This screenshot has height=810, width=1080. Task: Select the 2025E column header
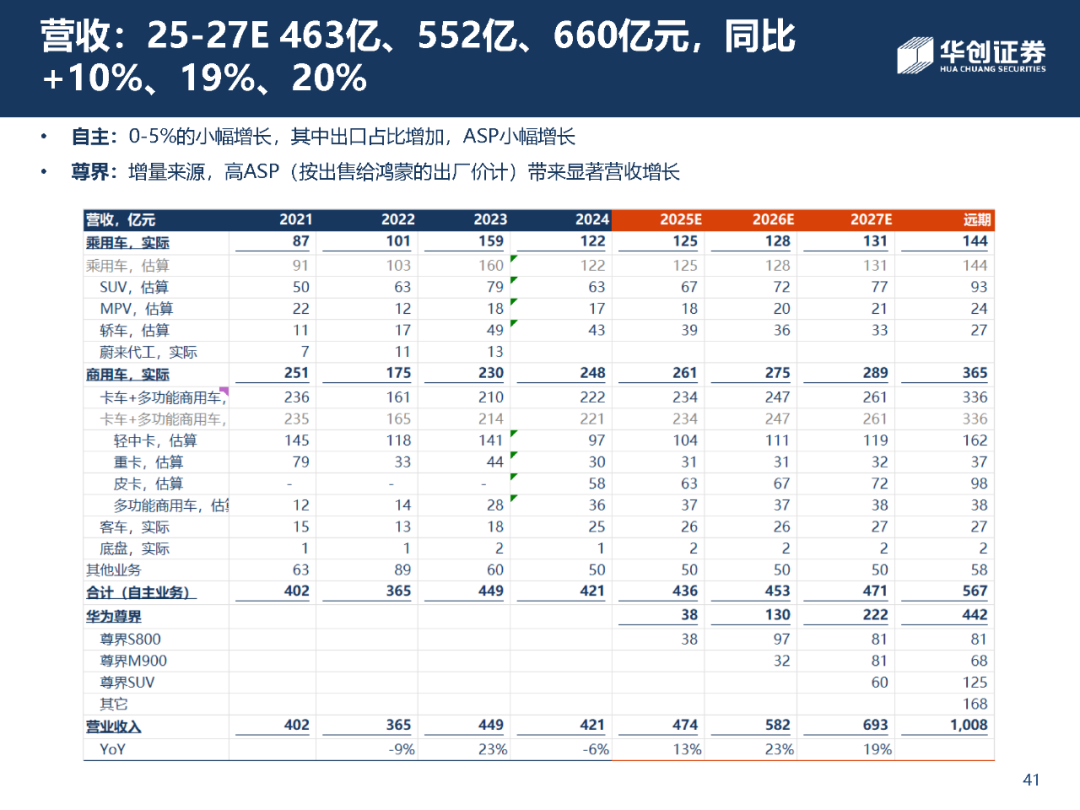pyautogui.click(x=681, y=220)
